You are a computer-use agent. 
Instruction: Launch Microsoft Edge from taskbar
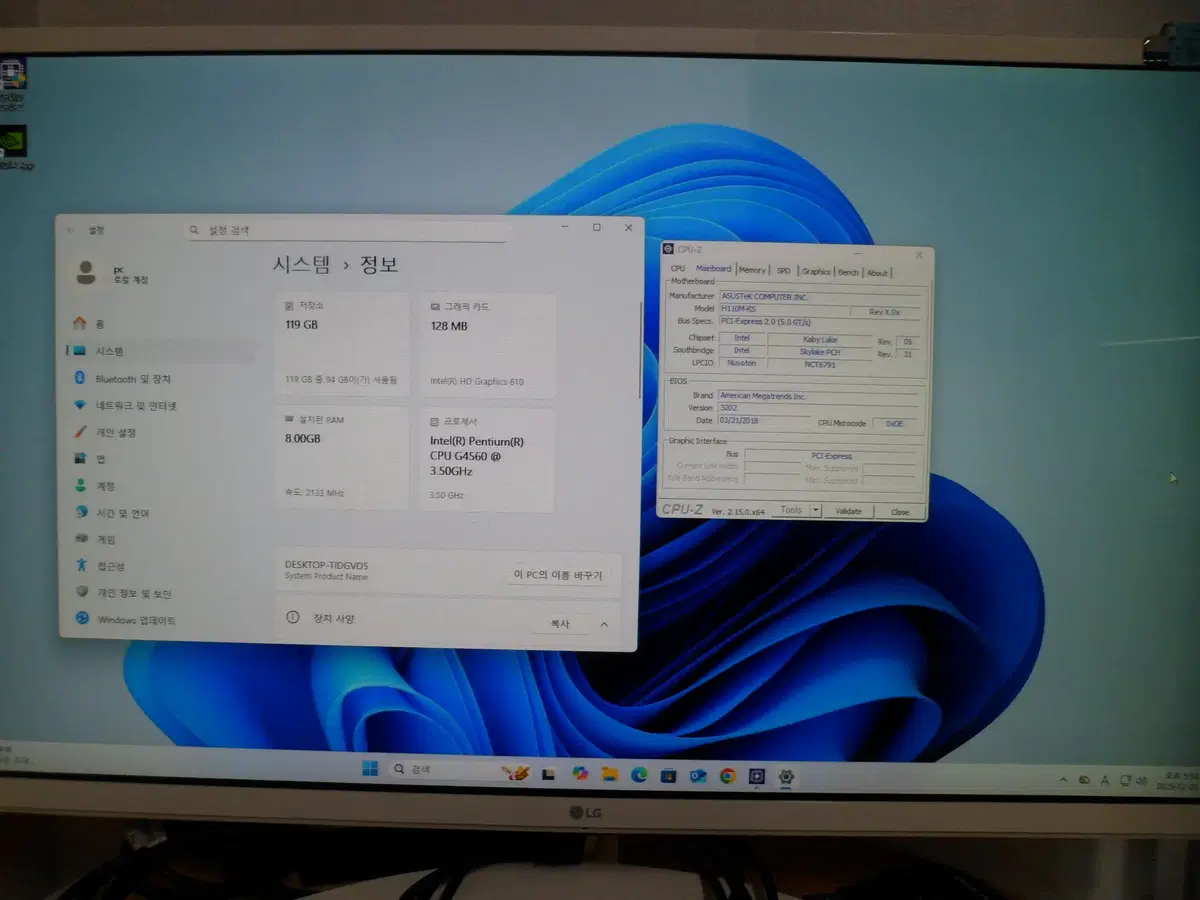[x=639, y=774]
